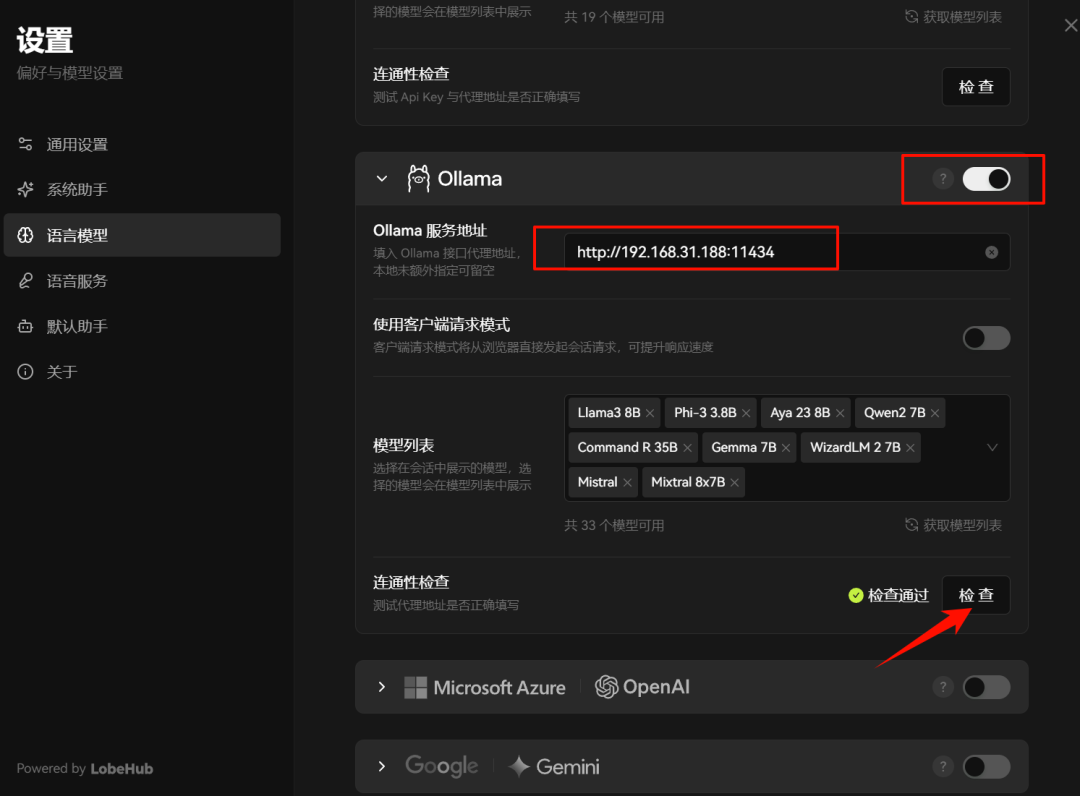
Task: Collapse the Ollama section
Action: pyautogui.click(x=382, y=179)
